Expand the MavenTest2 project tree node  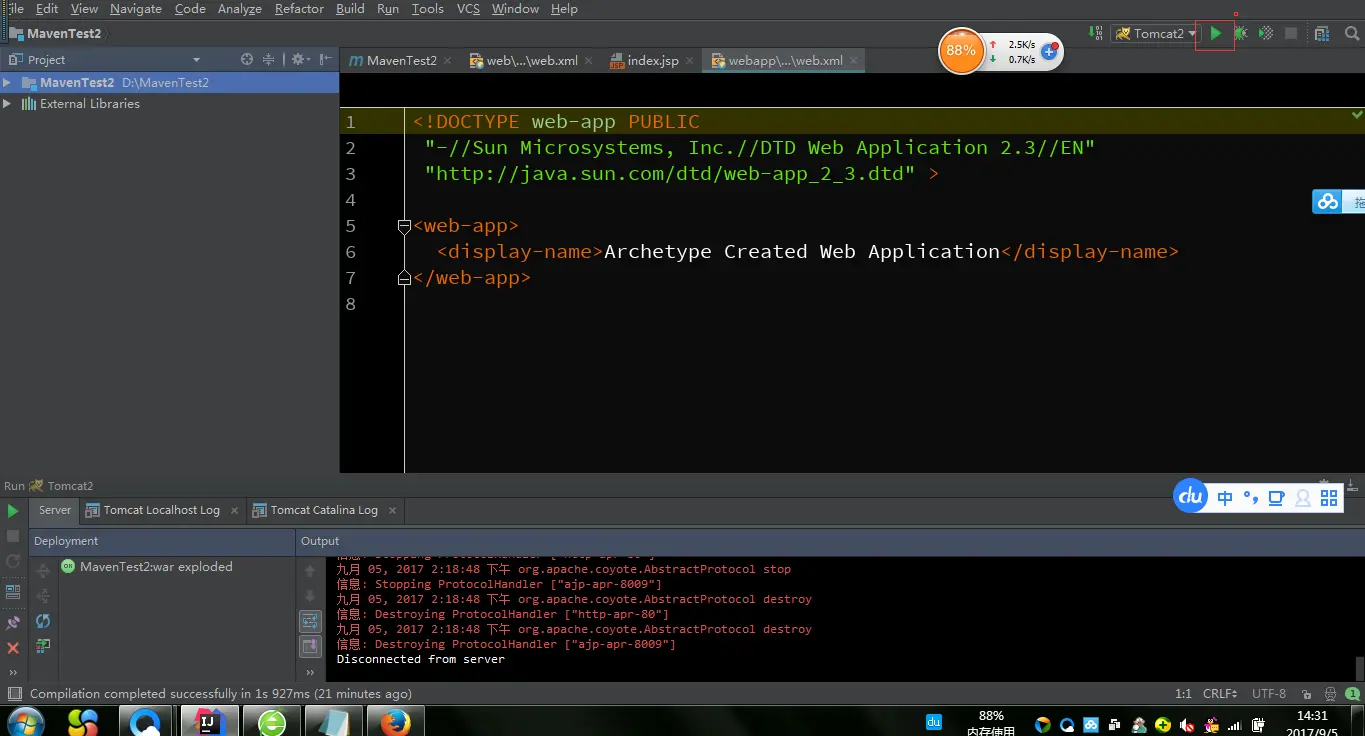8,83
